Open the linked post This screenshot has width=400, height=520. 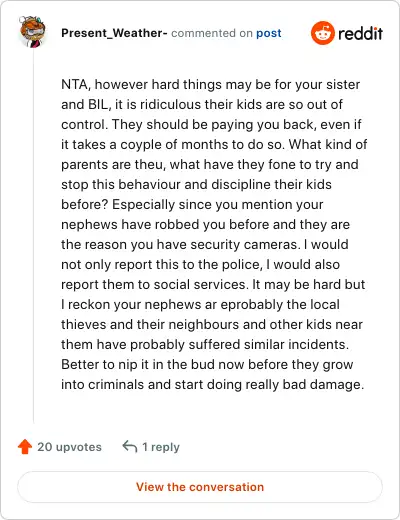click(269, 33)
